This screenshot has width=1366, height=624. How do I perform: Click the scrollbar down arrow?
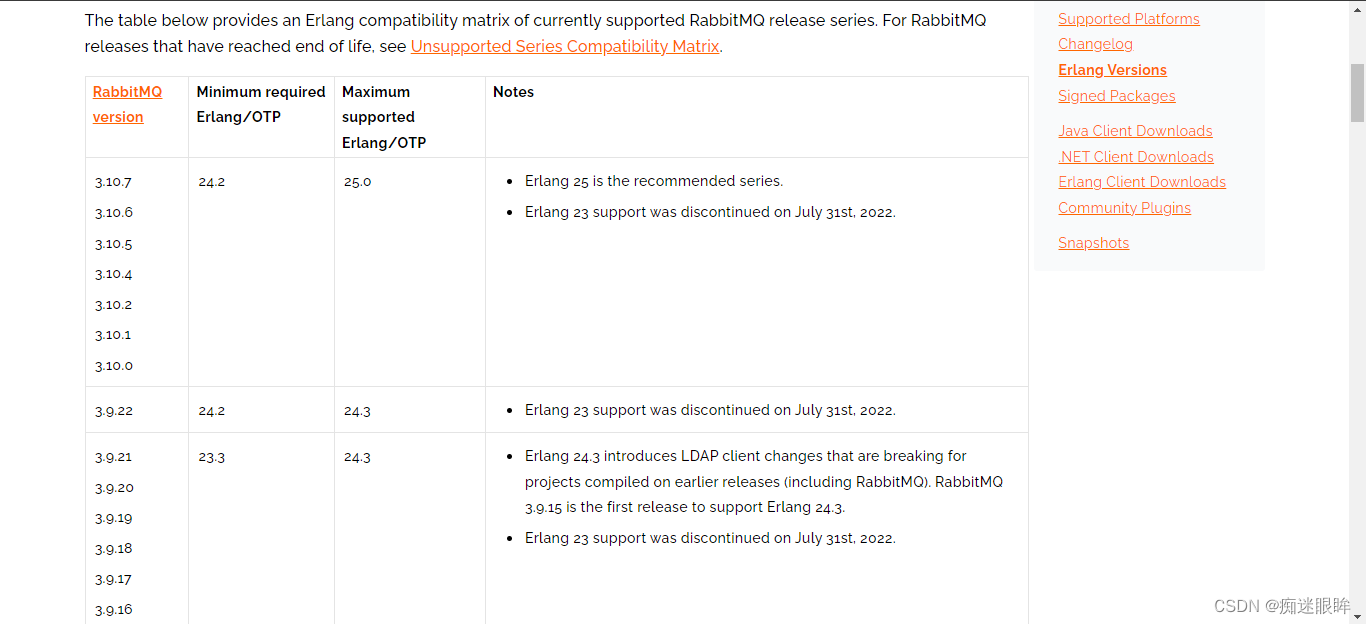pos(1358,615)
